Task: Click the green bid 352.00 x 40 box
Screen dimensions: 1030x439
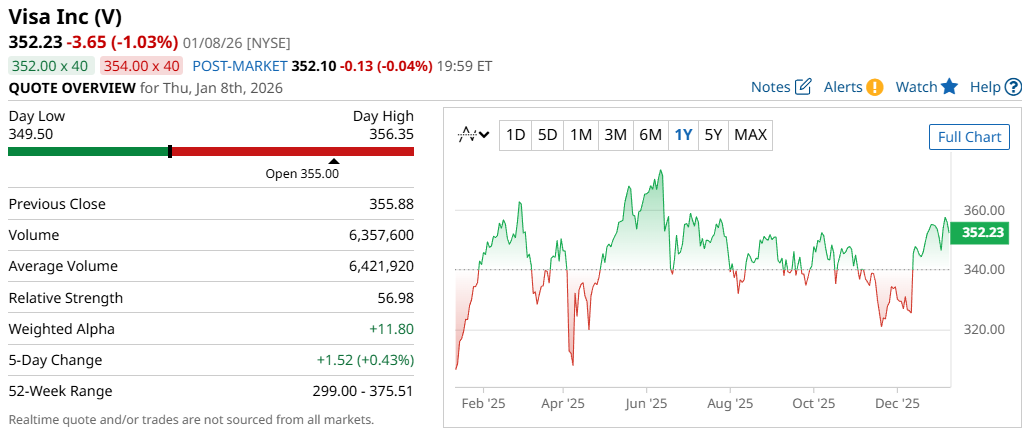Action: pyautogui.click(x=49, y=66)
